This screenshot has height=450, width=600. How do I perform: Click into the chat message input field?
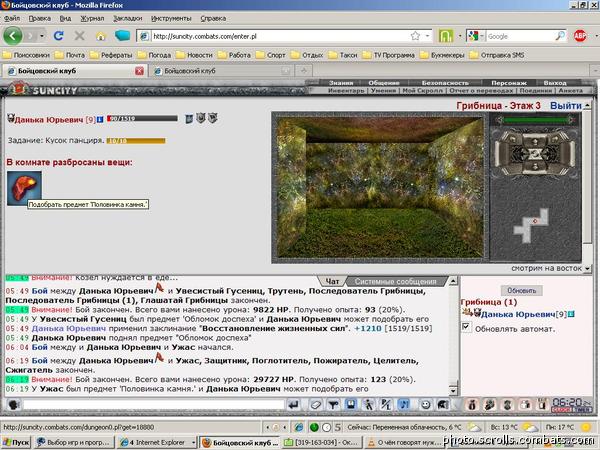[x=153, y=404]
